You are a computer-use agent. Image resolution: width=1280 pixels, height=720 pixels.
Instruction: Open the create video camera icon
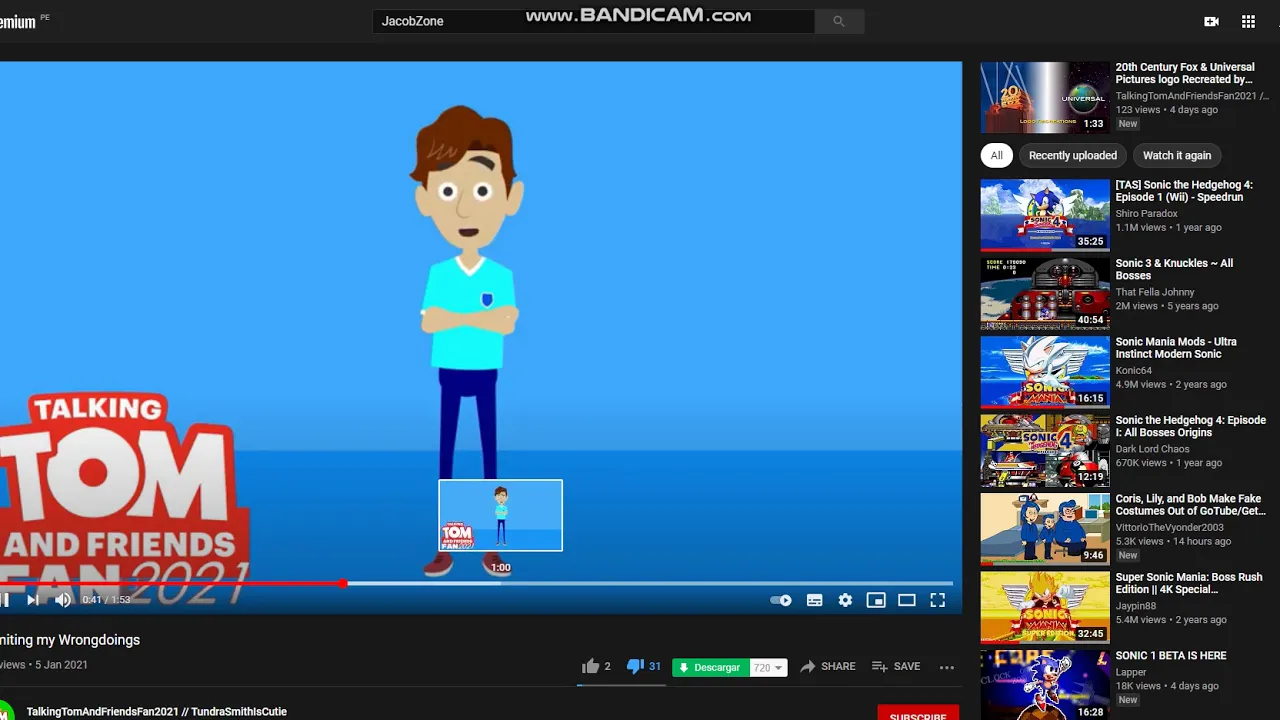[x=1211, y=21]
